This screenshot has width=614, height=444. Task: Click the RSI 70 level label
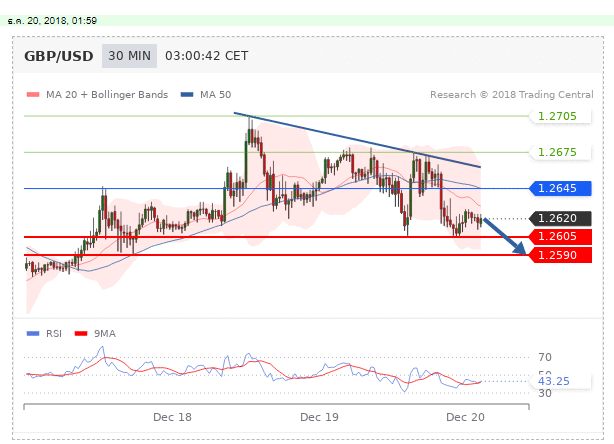point(545,357)
